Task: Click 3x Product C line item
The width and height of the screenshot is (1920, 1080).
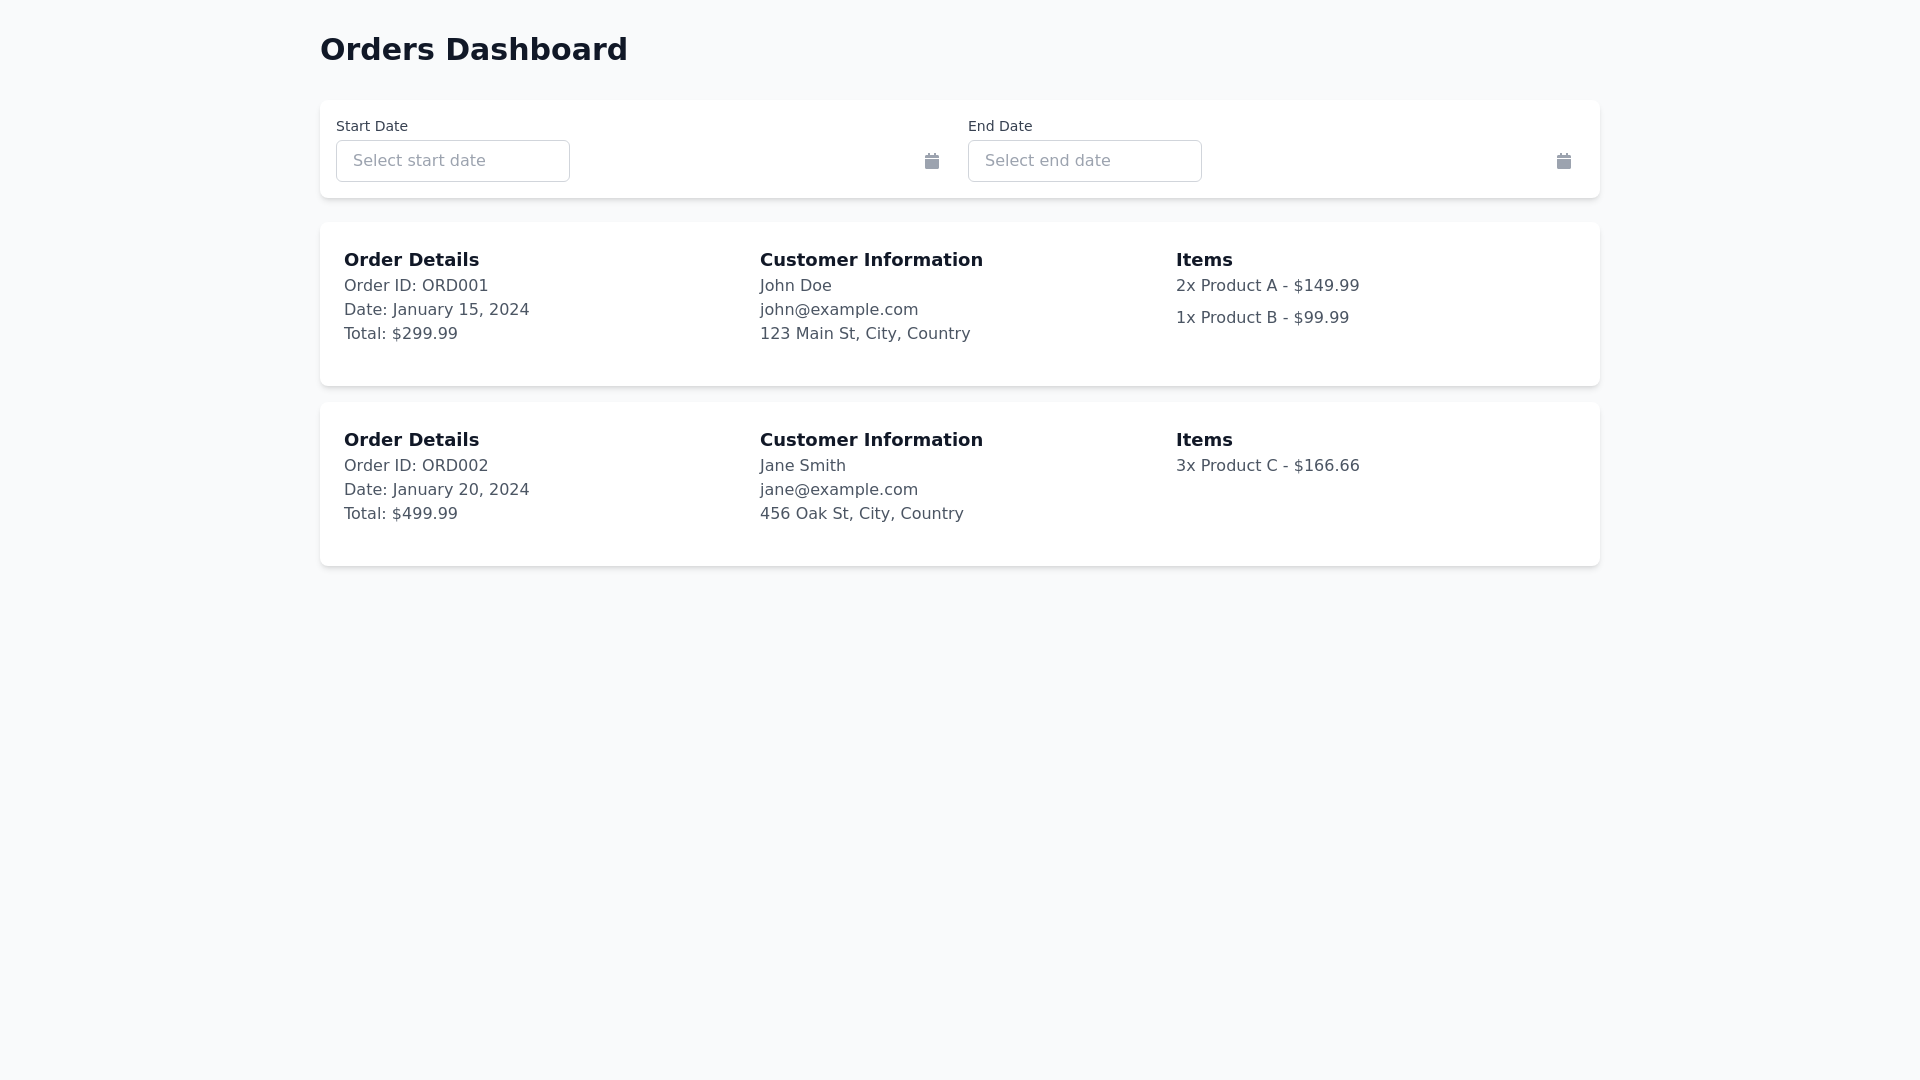Action: tap(1267, 465)
